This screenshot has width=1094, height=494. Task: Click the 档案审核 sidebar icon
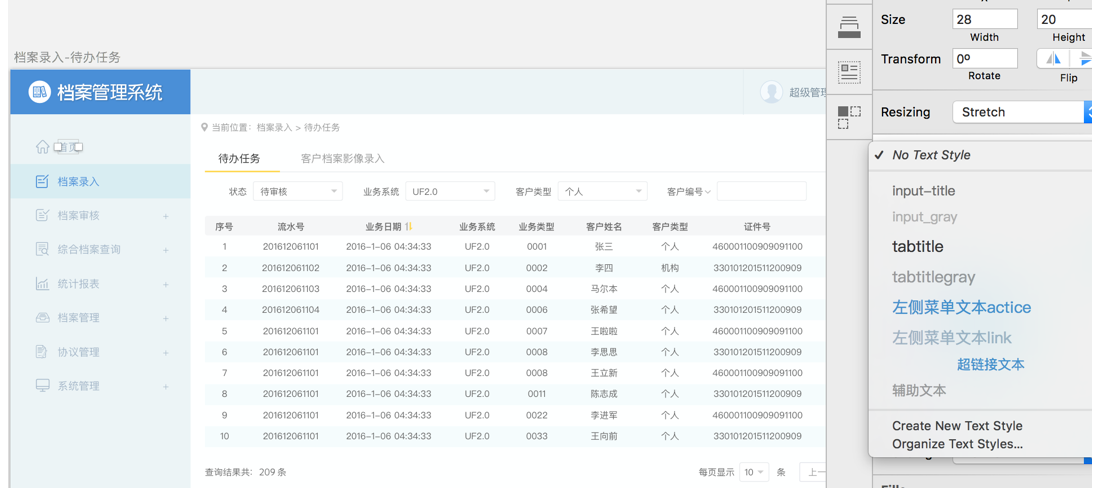42,216
